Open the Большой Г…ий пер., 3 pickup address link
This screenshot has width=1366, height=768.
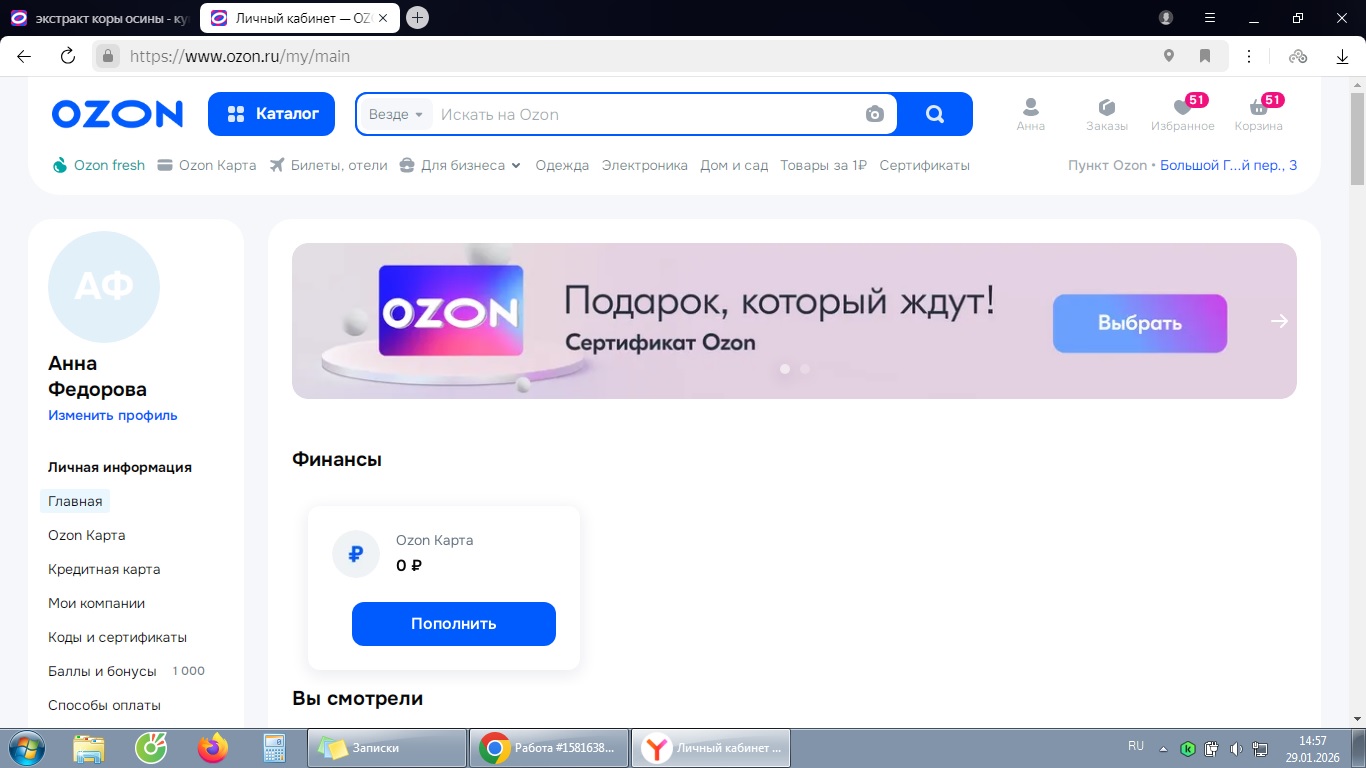click(x=1229, y=166)
